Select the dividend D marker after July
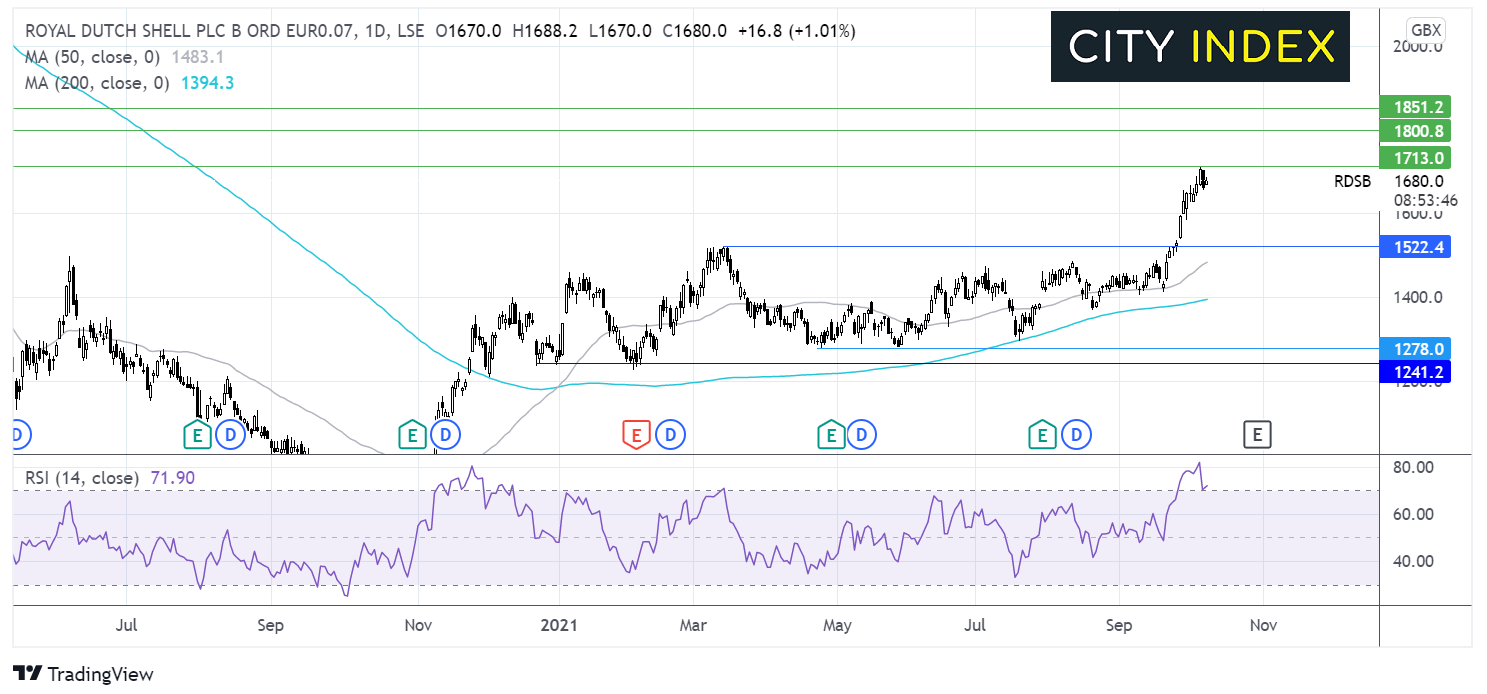Screen dimensions: 1487x694 pos(1077,434)
